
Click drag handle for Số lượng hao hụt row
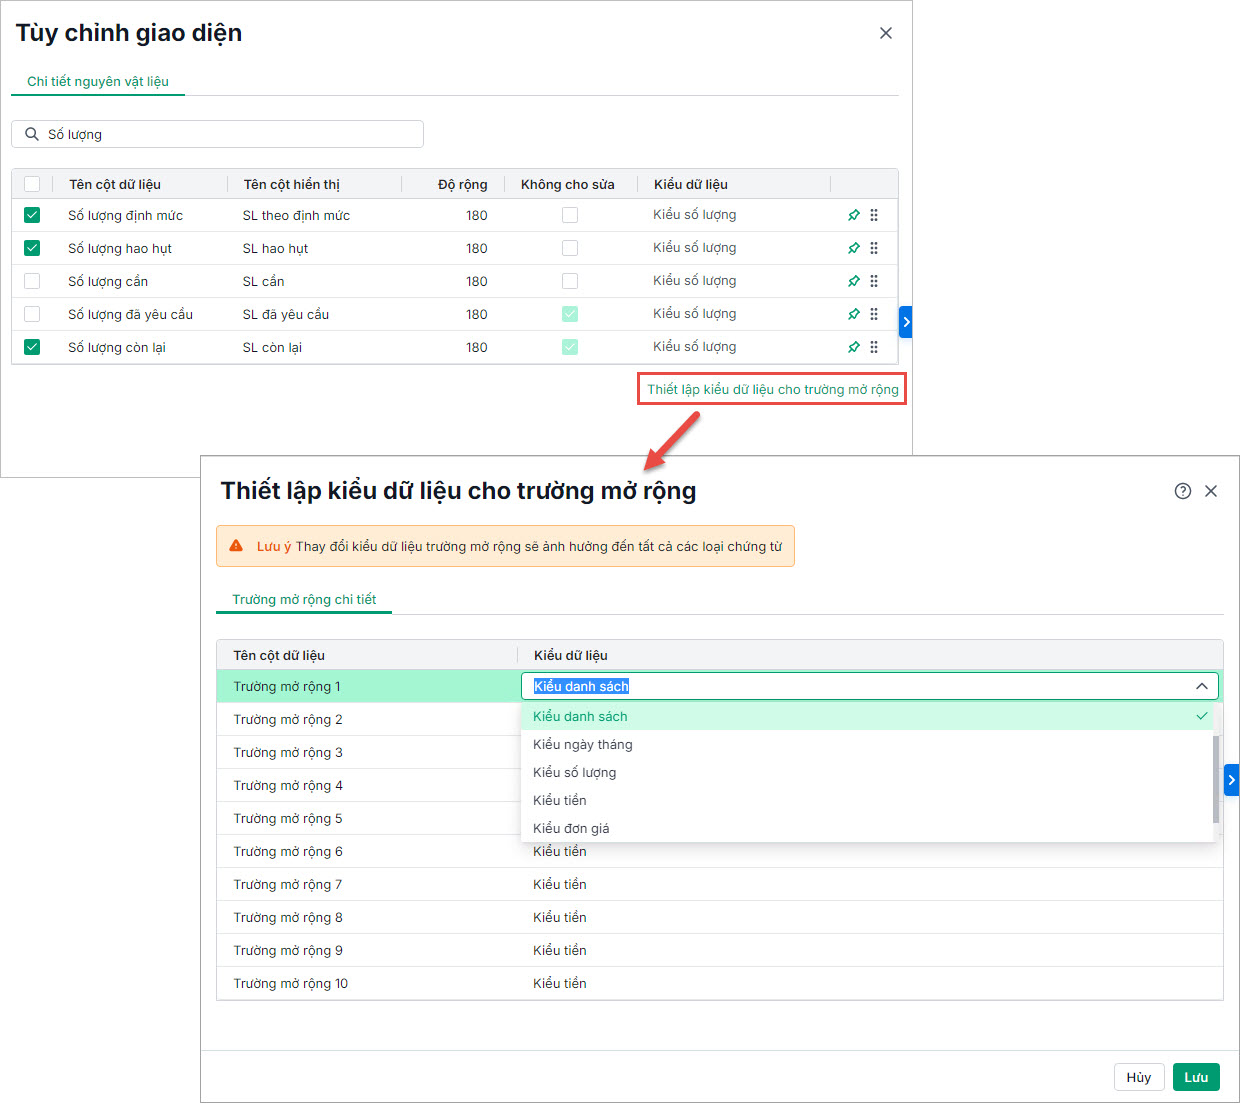[x=874, y=248]
